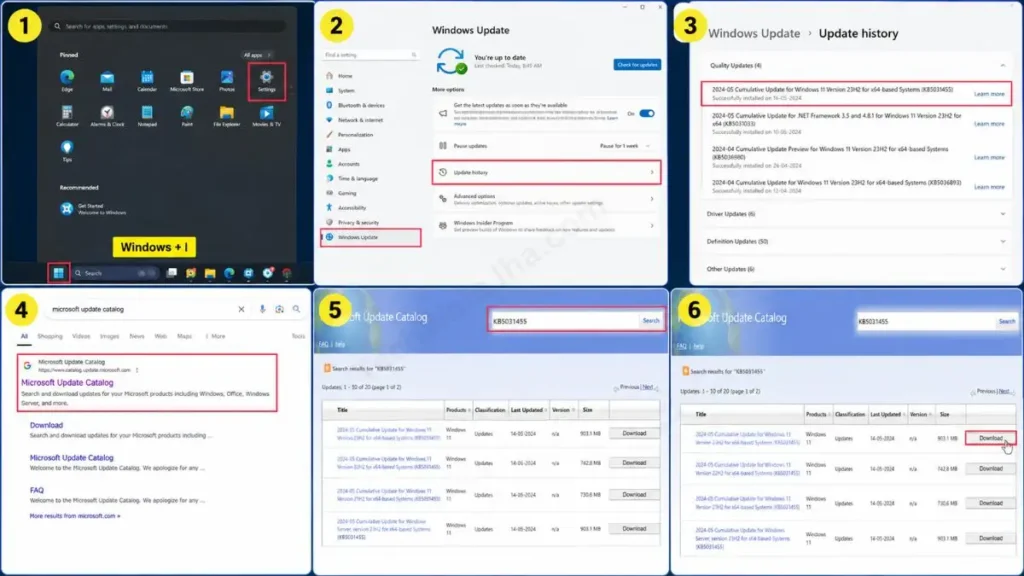The width and height of the screenshot is (1024, 576).
Task: Open the Mail app in Start menu
Action: (x=107, y=81)
